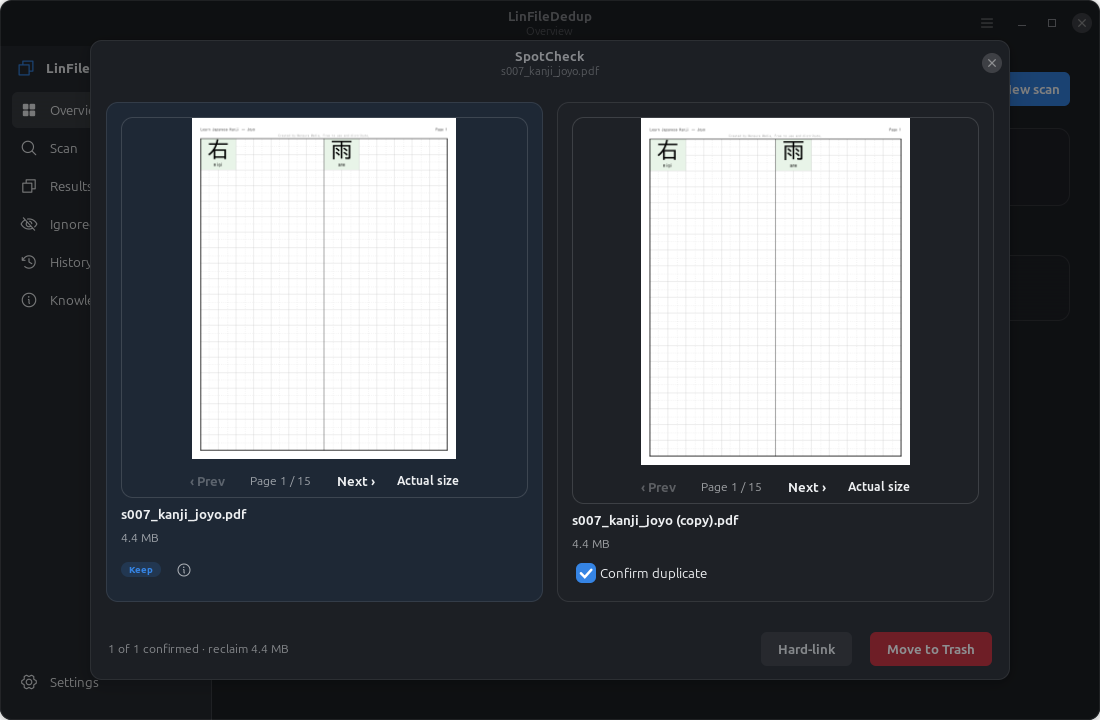This screenshot has height=720, width=1100.
Task: Click the info icon next to Keep
Action: click(184, 570)
